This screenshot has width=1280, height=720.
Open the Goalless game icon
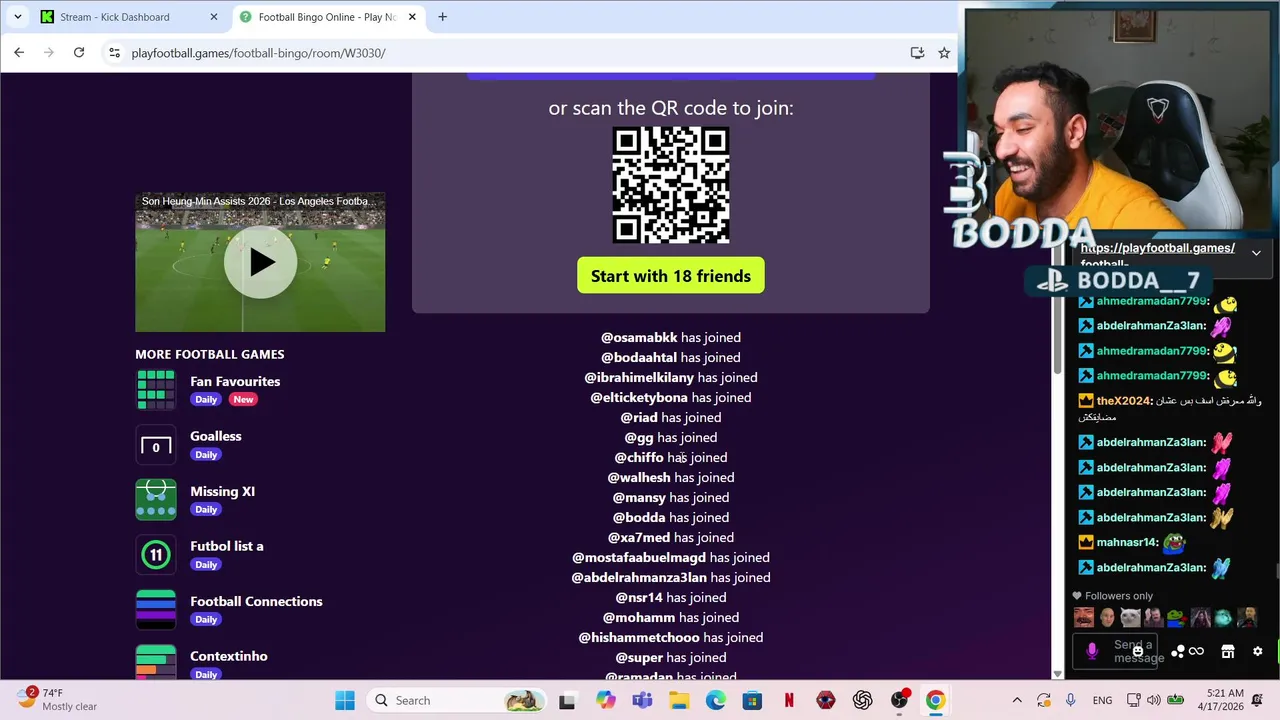[x=156, y=445]
